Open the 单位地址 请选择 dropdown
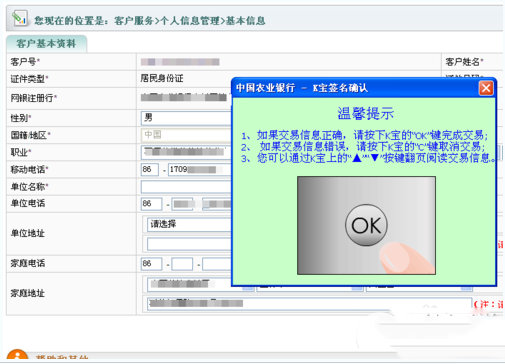The image size is (505, 364). [189, 224]
